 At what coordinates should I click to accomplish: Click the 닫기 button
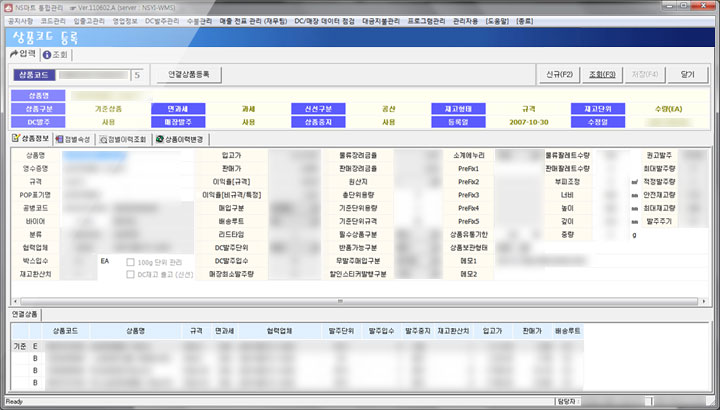688,74
